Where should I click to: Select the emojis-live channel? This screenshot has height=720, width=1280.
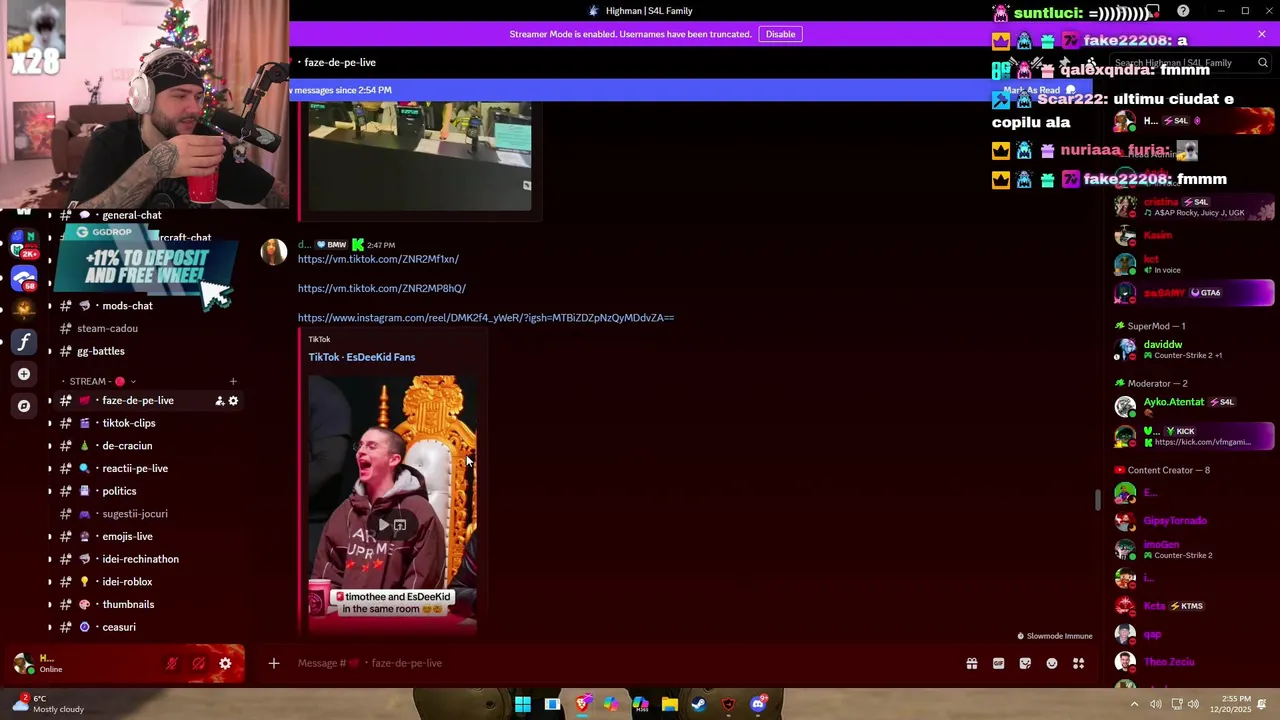pos(127,537)
